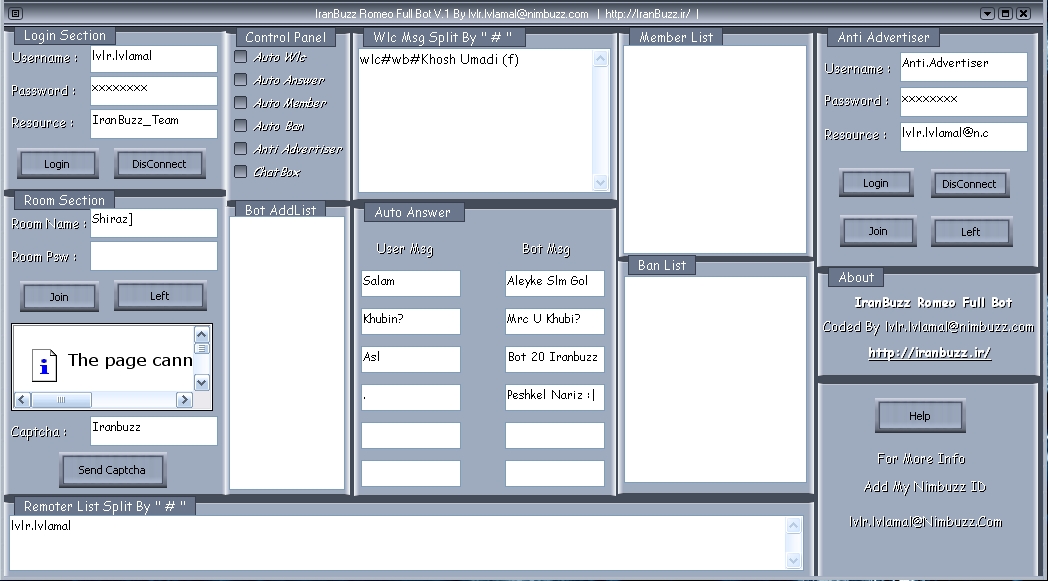Check the Auto Member option
The height and width of the screenshot is (581, 1048).
(x=241, y=103)
